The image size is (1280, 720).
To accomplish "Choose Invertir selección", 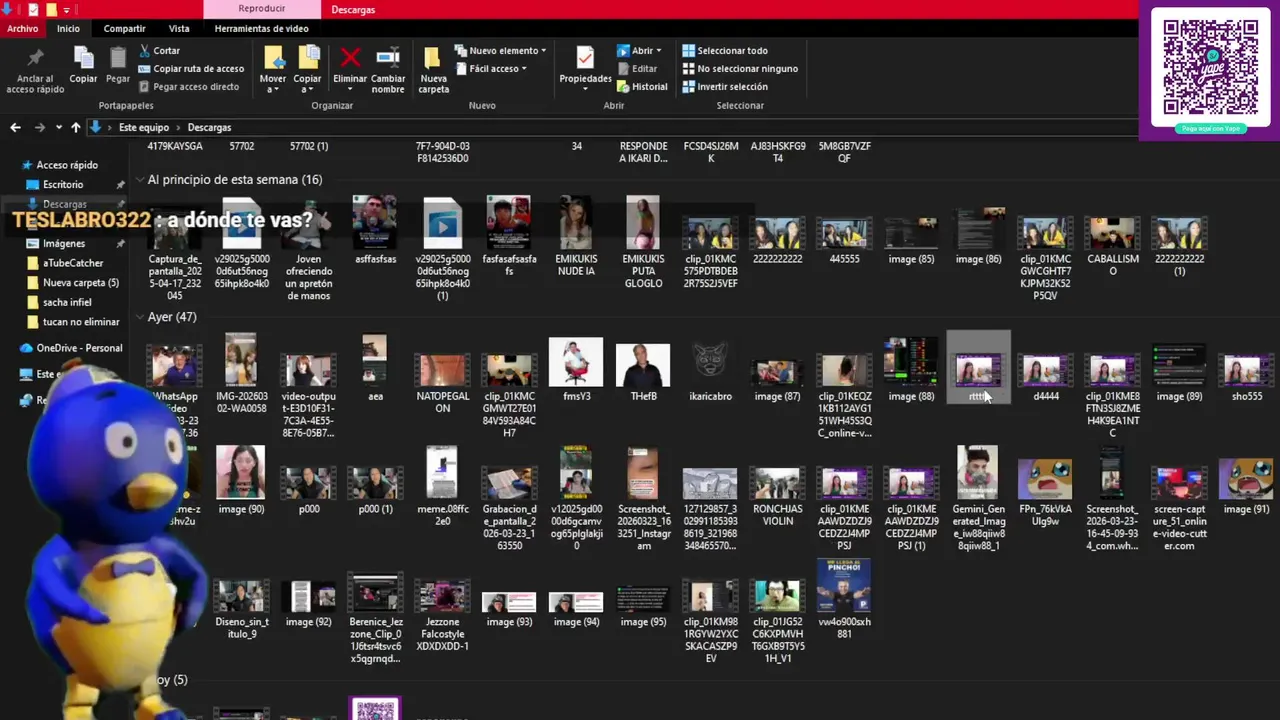I will pos(725,86).
